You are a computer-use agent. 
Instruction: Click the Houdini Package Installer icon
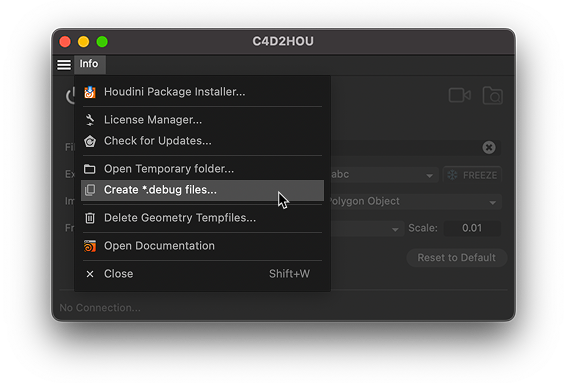(90, 92)
